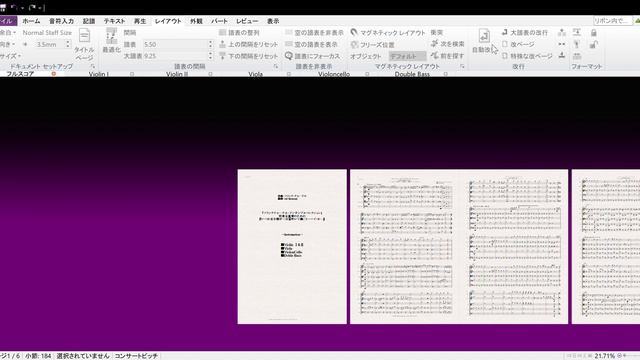Click the title page thumbnail

(x=292, y=247)
